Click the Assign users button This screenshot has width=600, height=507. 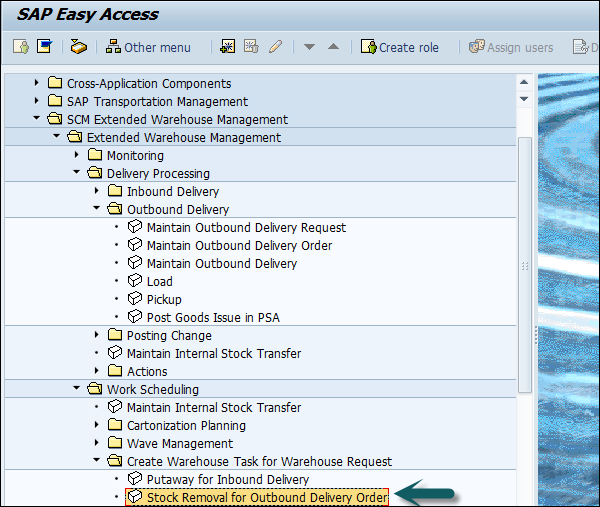[511, 47]
